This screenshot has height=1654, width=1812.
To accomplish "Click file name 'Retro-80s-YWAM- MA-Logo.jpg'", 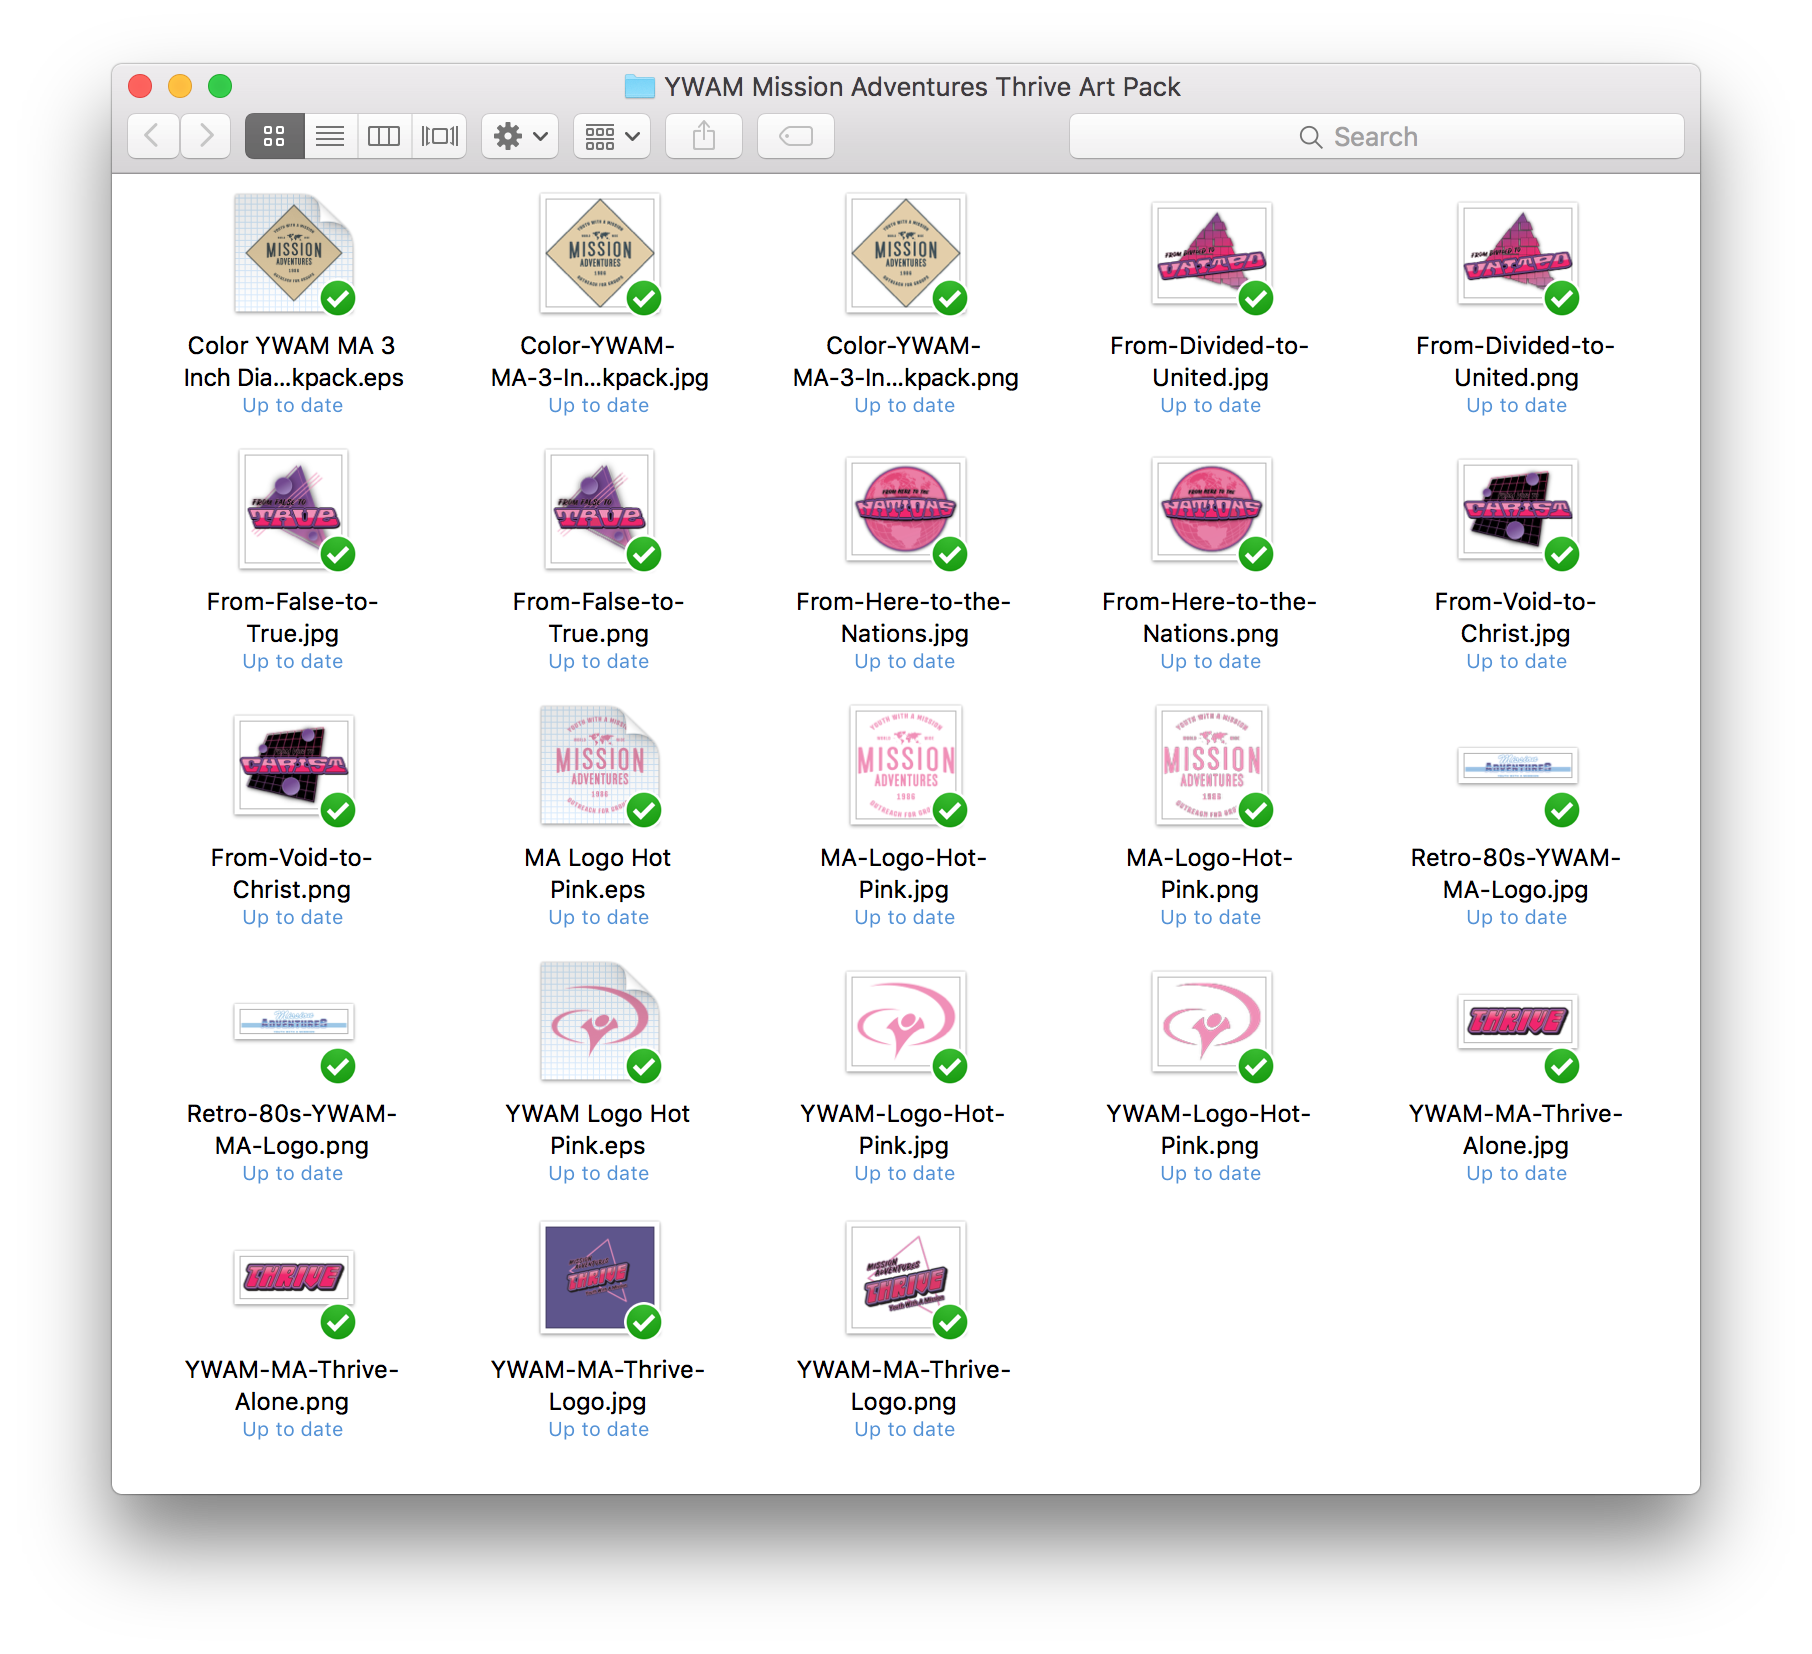I will click(1516, 873).
